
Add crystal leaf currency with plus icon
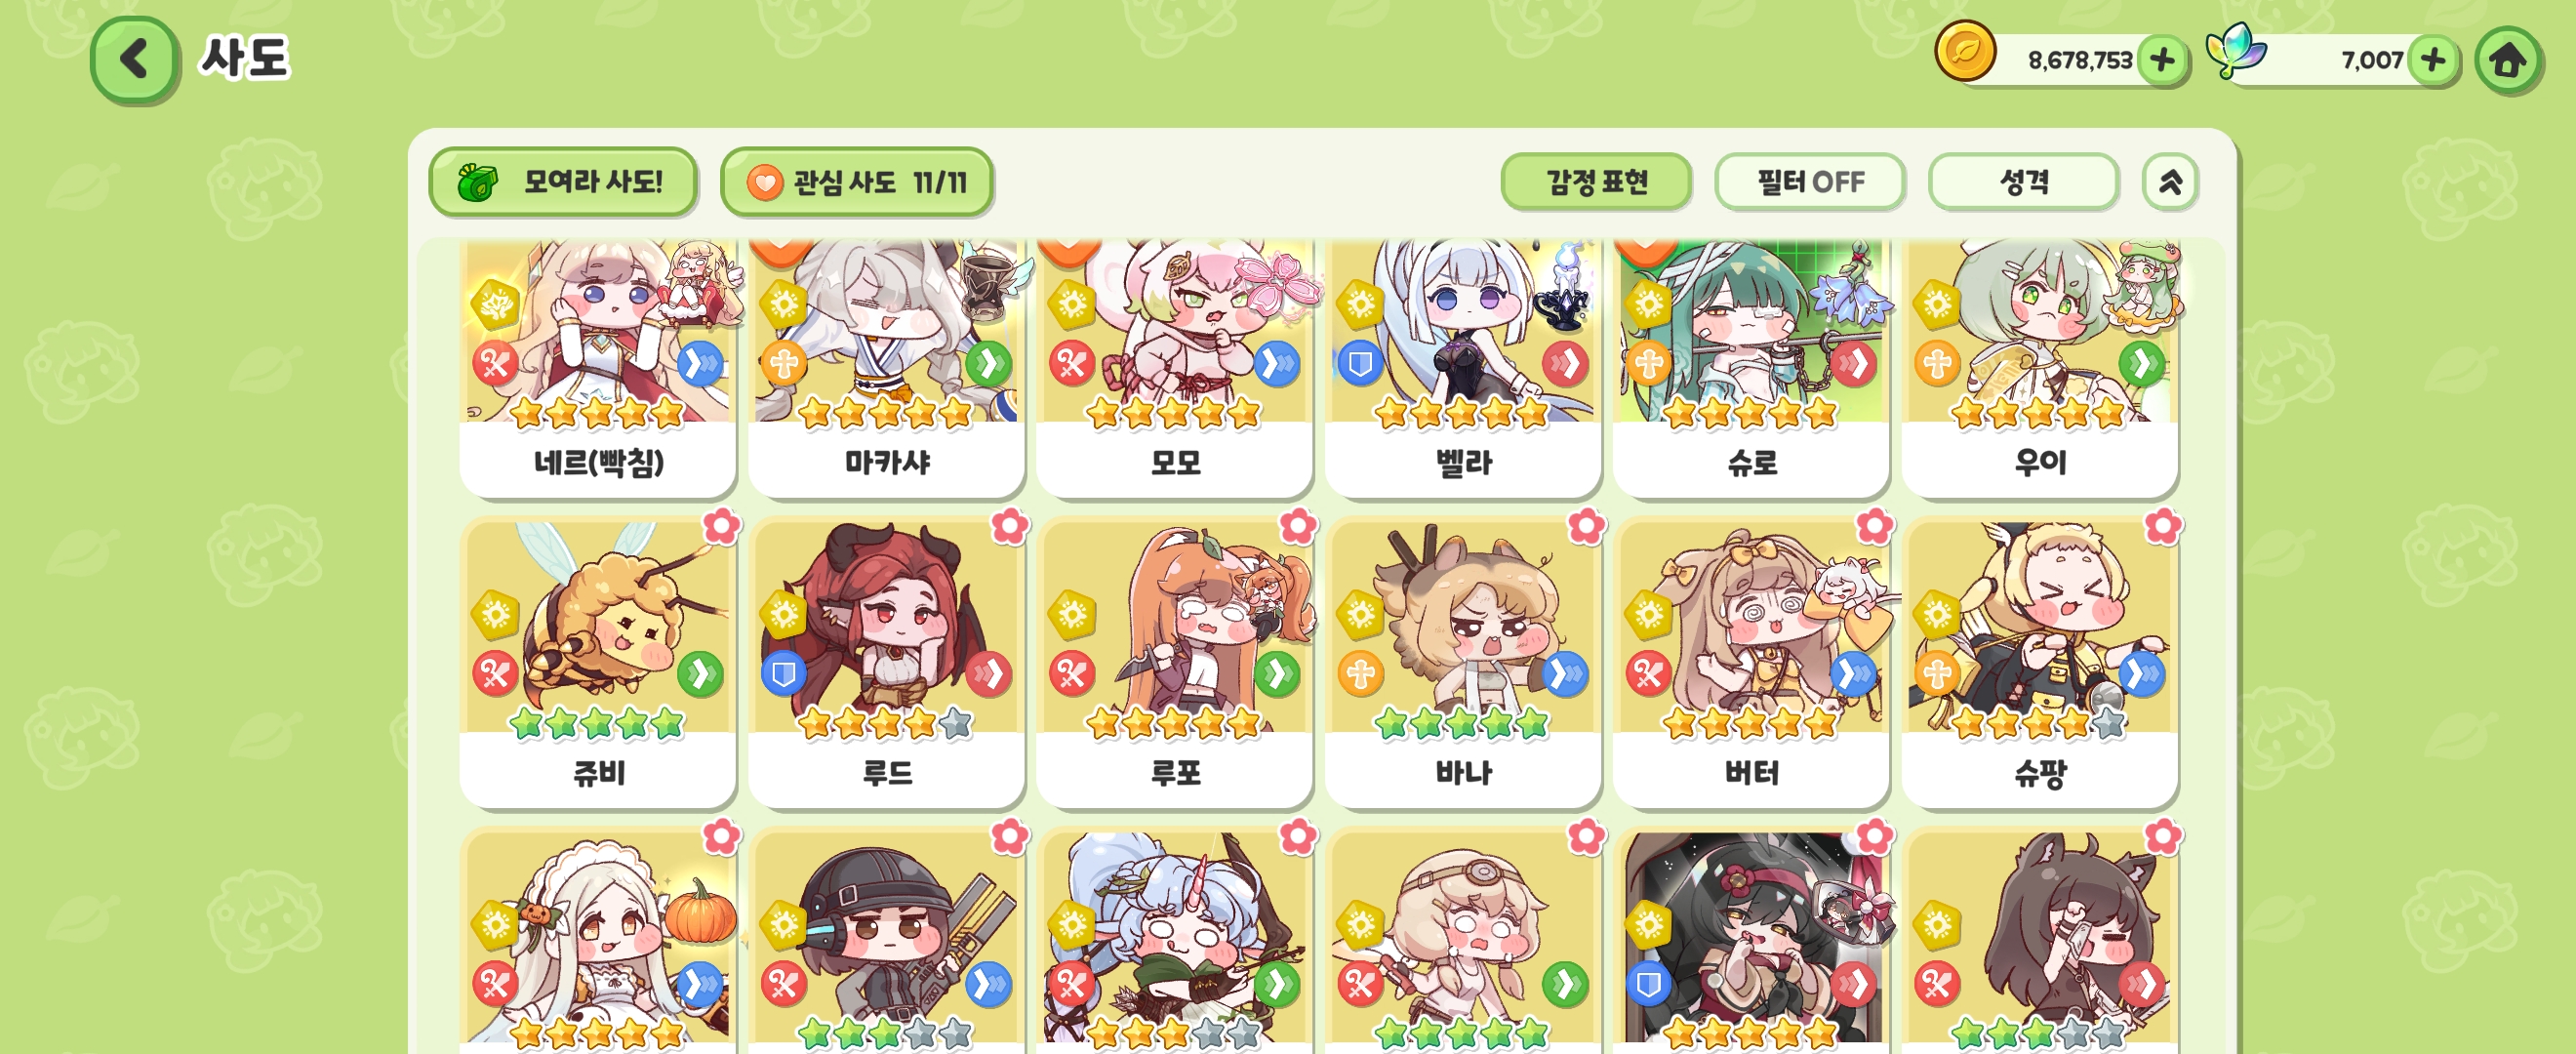tap(2433, 60)
